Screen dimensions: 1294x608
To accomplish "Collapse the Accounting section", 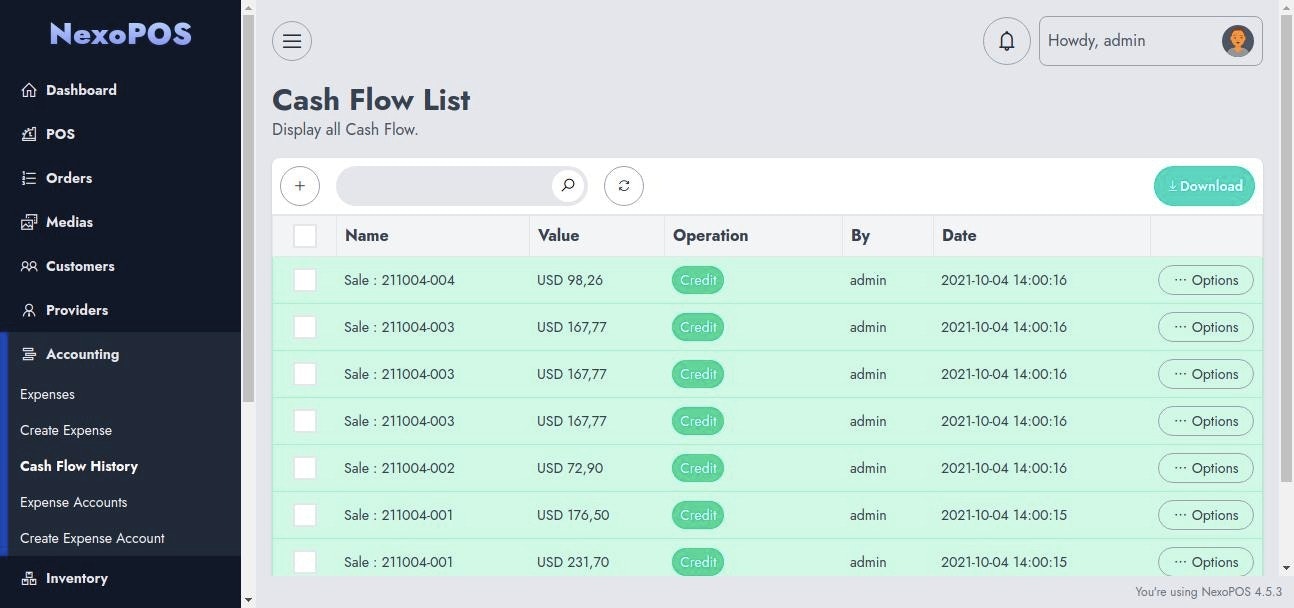I will (82, 354).
